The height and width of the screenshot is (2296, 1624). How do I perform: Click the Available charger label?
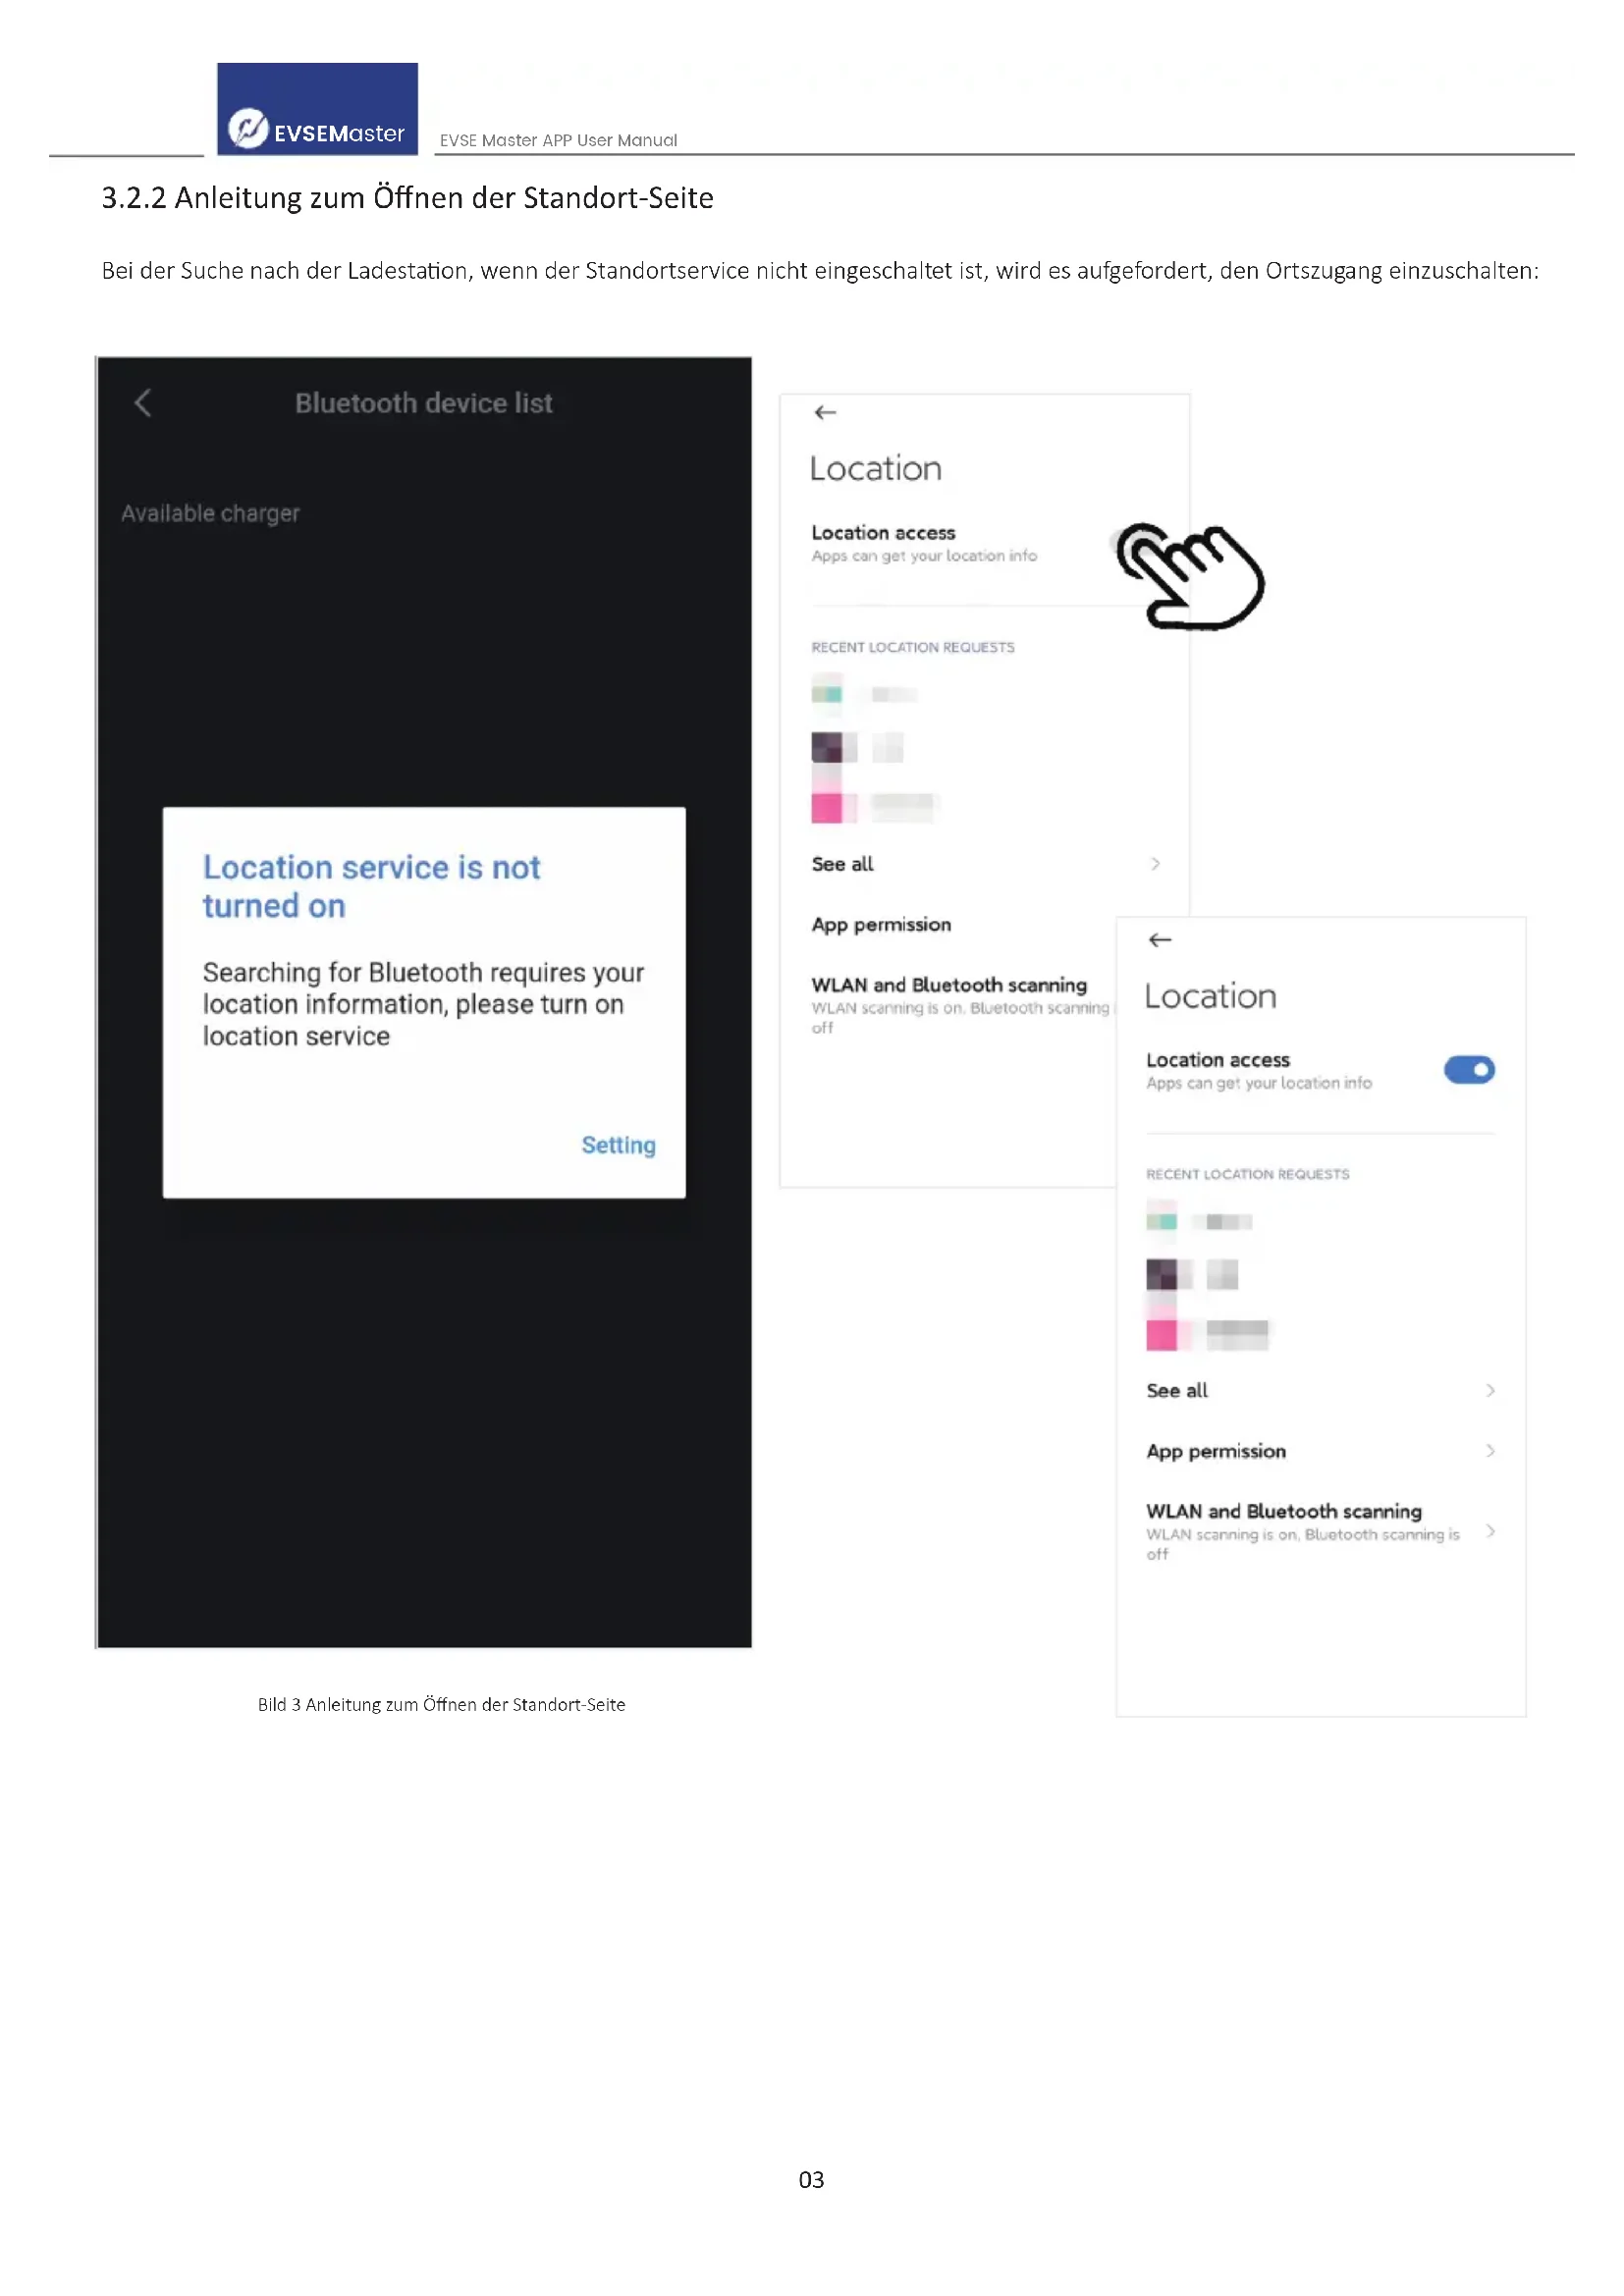click(210, 513)
